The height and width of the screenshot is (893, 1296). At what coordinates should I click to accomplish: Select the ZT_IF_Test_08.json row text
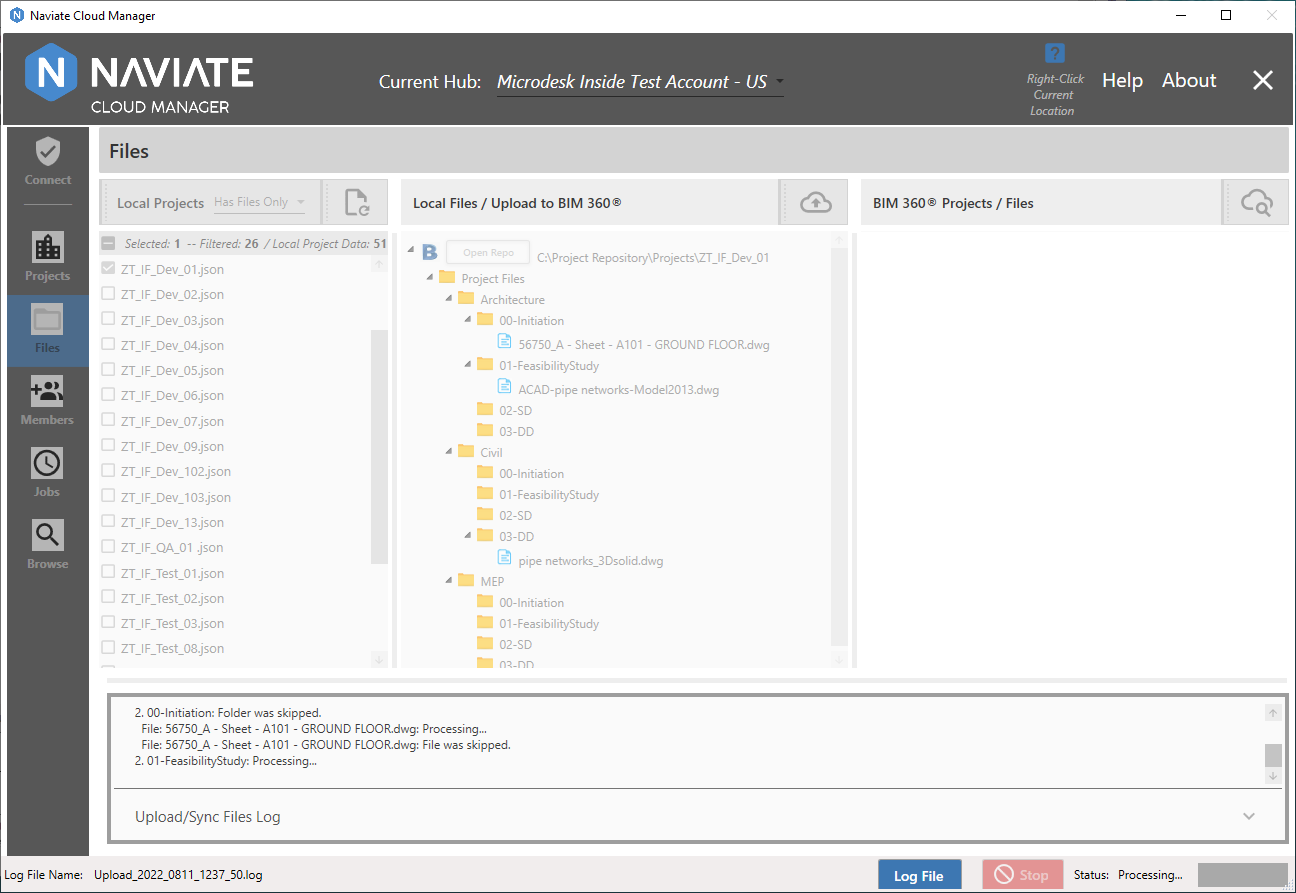(172, 648)
